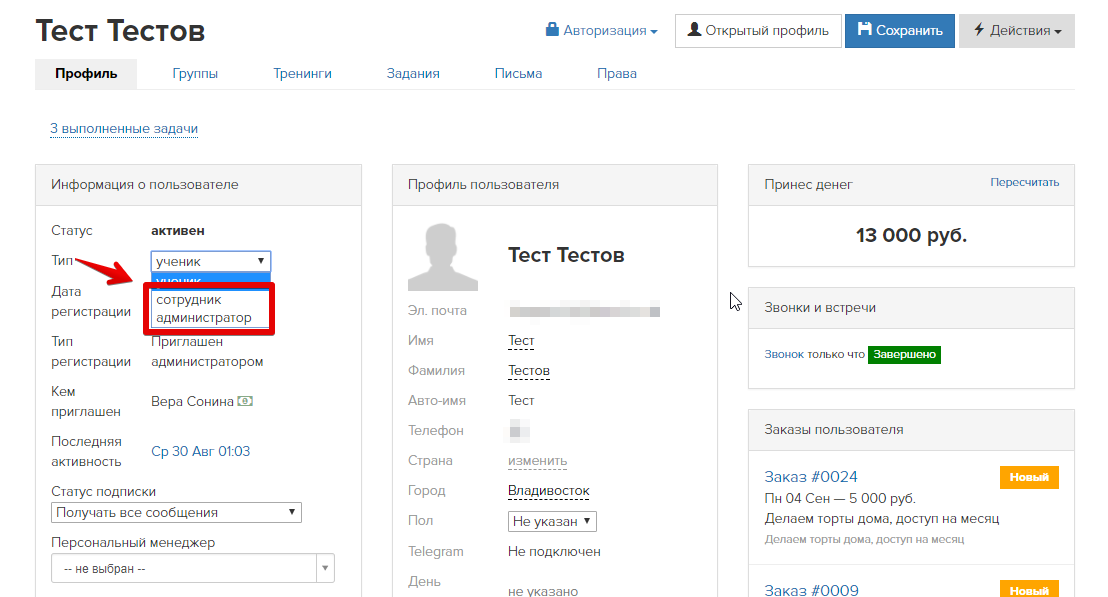
Task: Open Заказ #0024 link
Action: tap(811, 477)
